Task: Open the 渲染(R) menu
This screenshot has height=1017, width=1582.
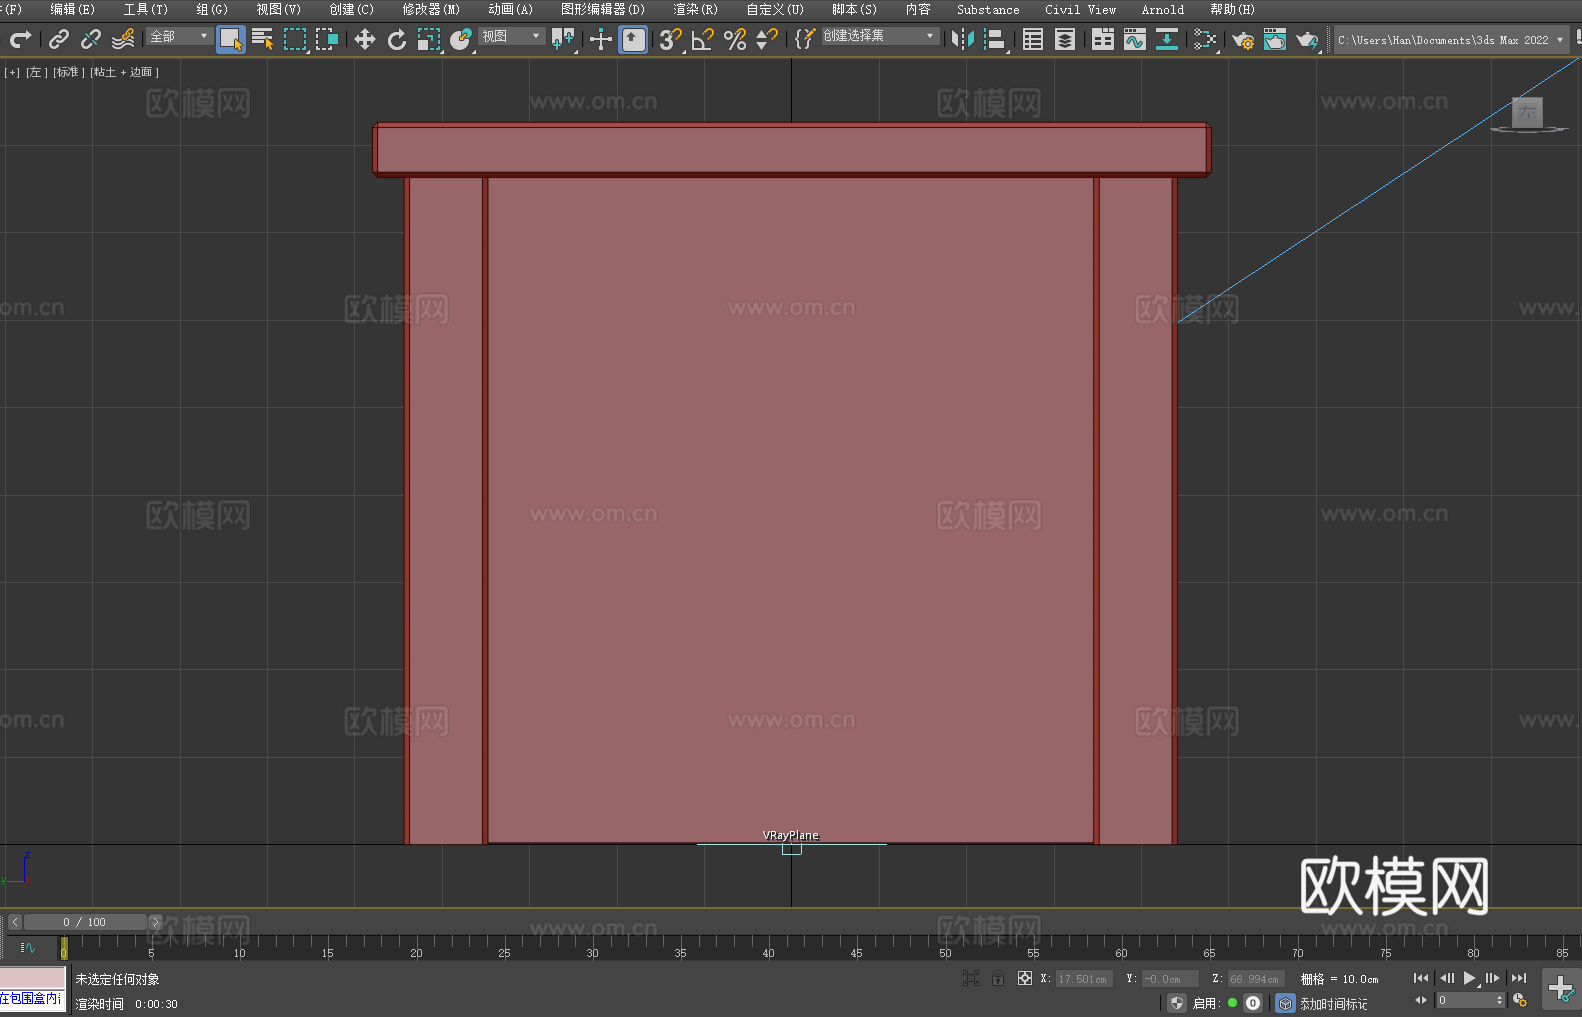Action: point(695,9)
